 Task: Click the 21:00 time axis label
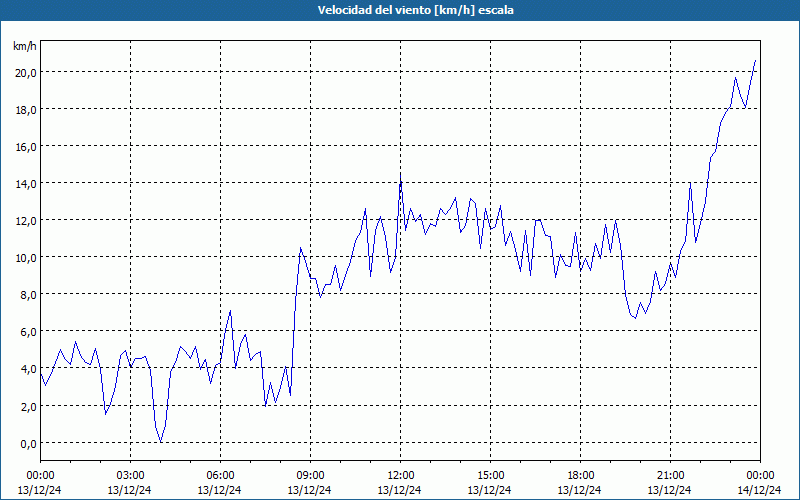point(670,476)
